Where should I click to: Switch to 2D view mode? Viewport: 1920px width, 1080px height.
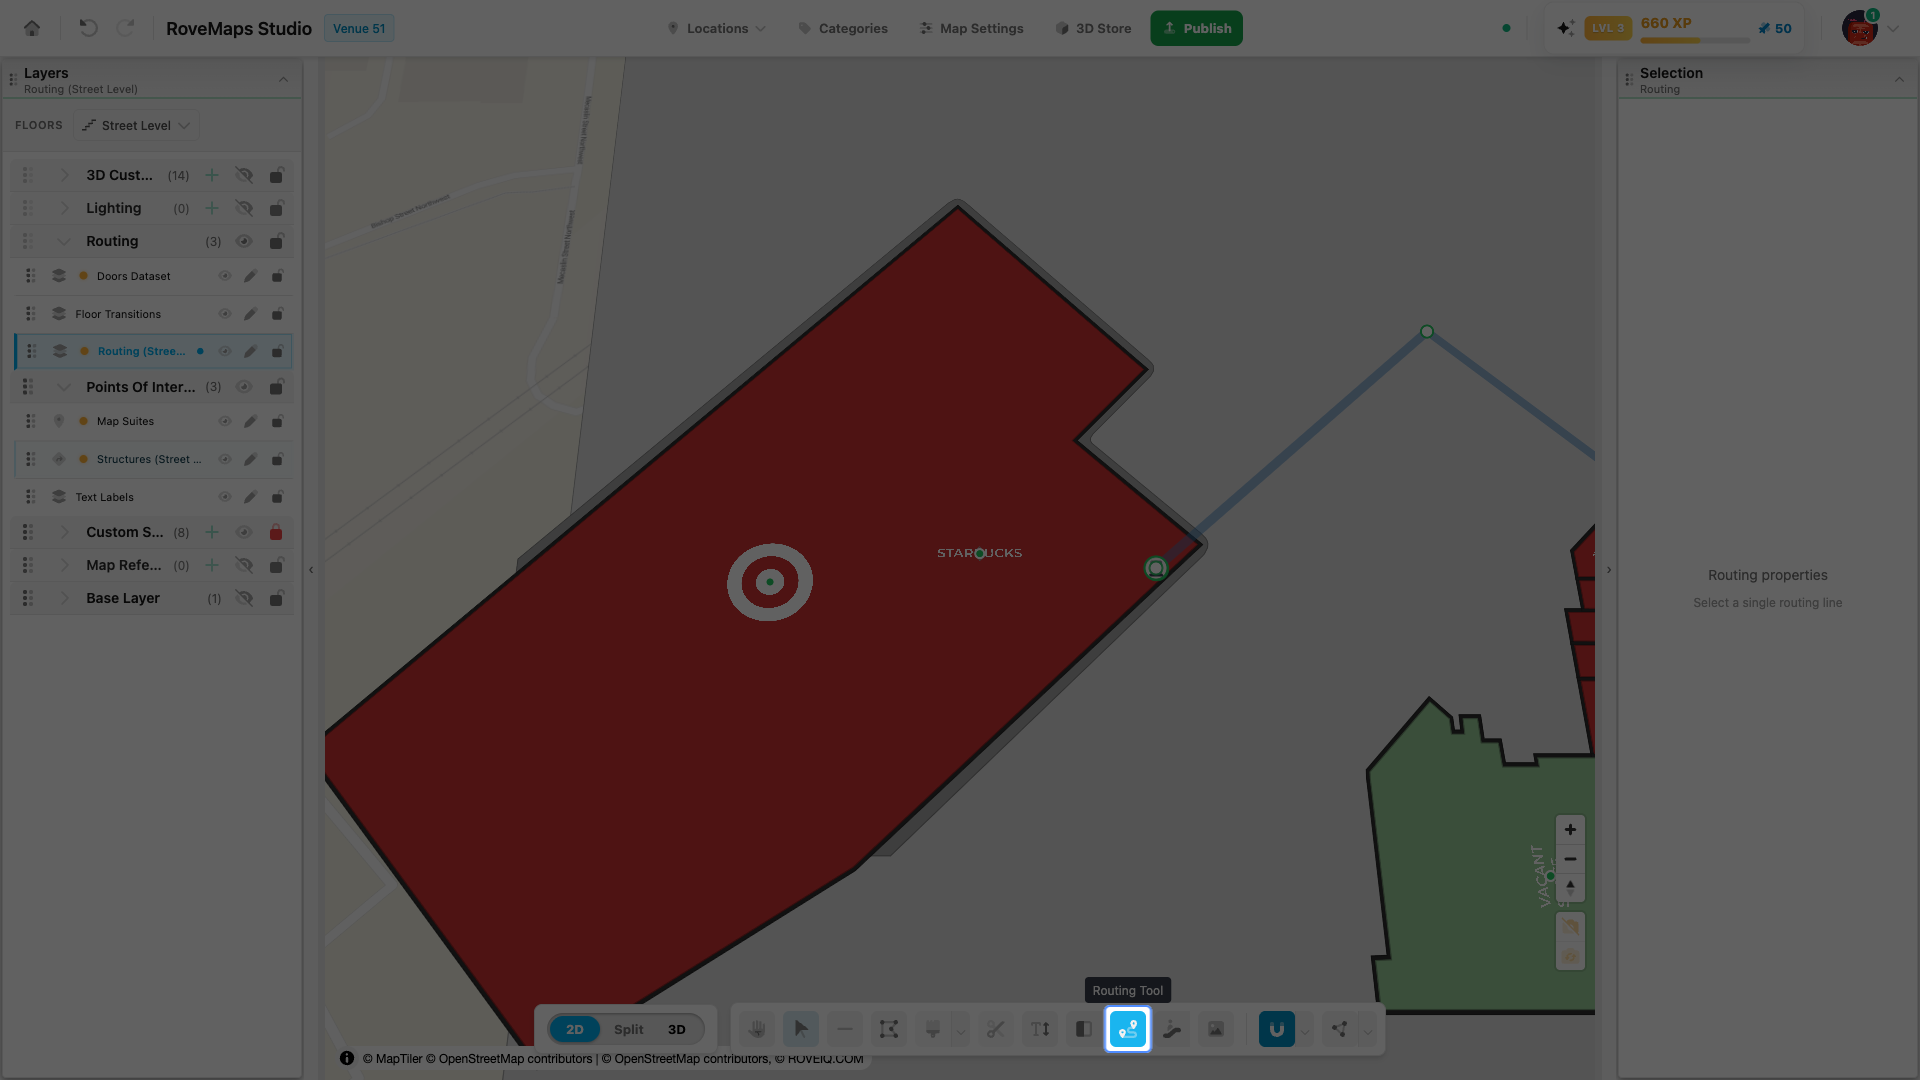click(x=575, y=1029)
